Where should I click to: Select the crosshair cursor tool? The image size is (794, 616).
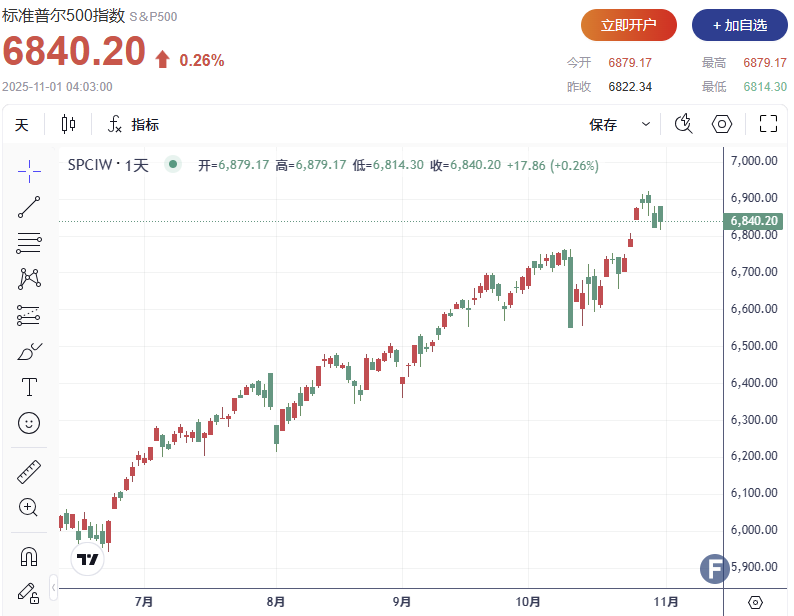29,171
